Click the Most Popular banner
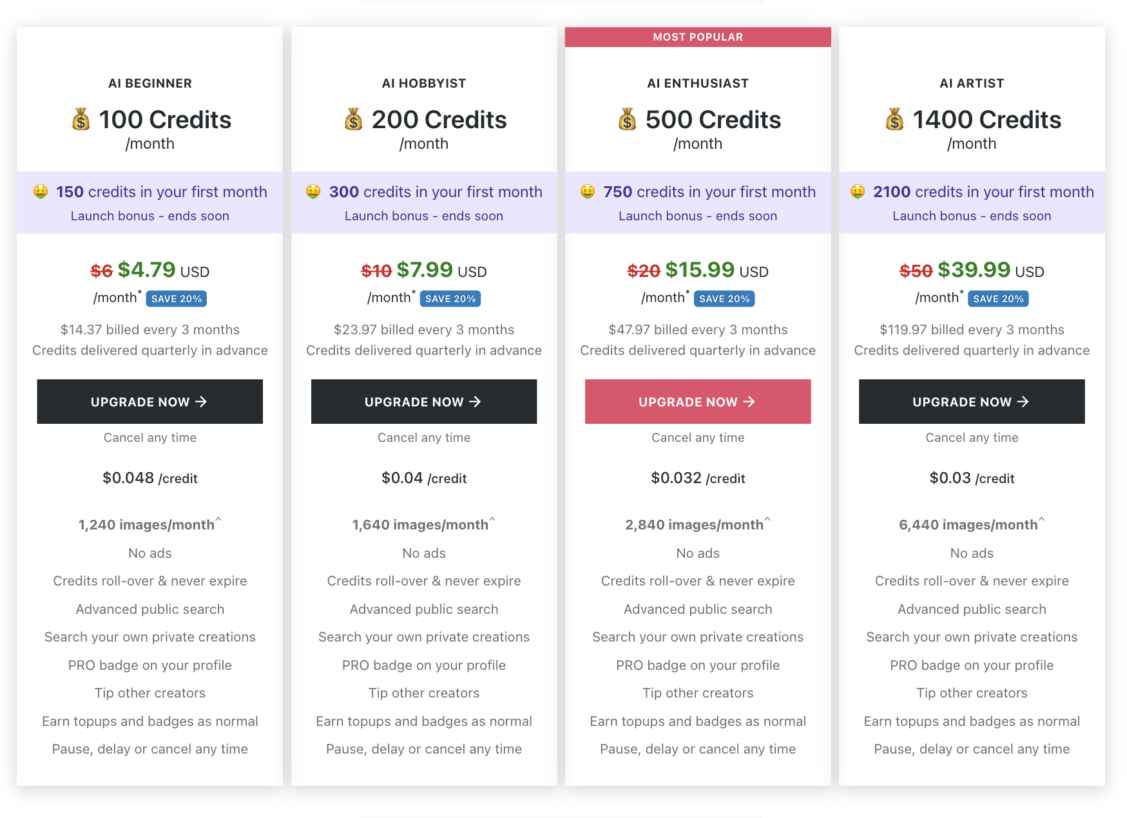This screenshot has height=818, width=1127. [x=697, y=37]
